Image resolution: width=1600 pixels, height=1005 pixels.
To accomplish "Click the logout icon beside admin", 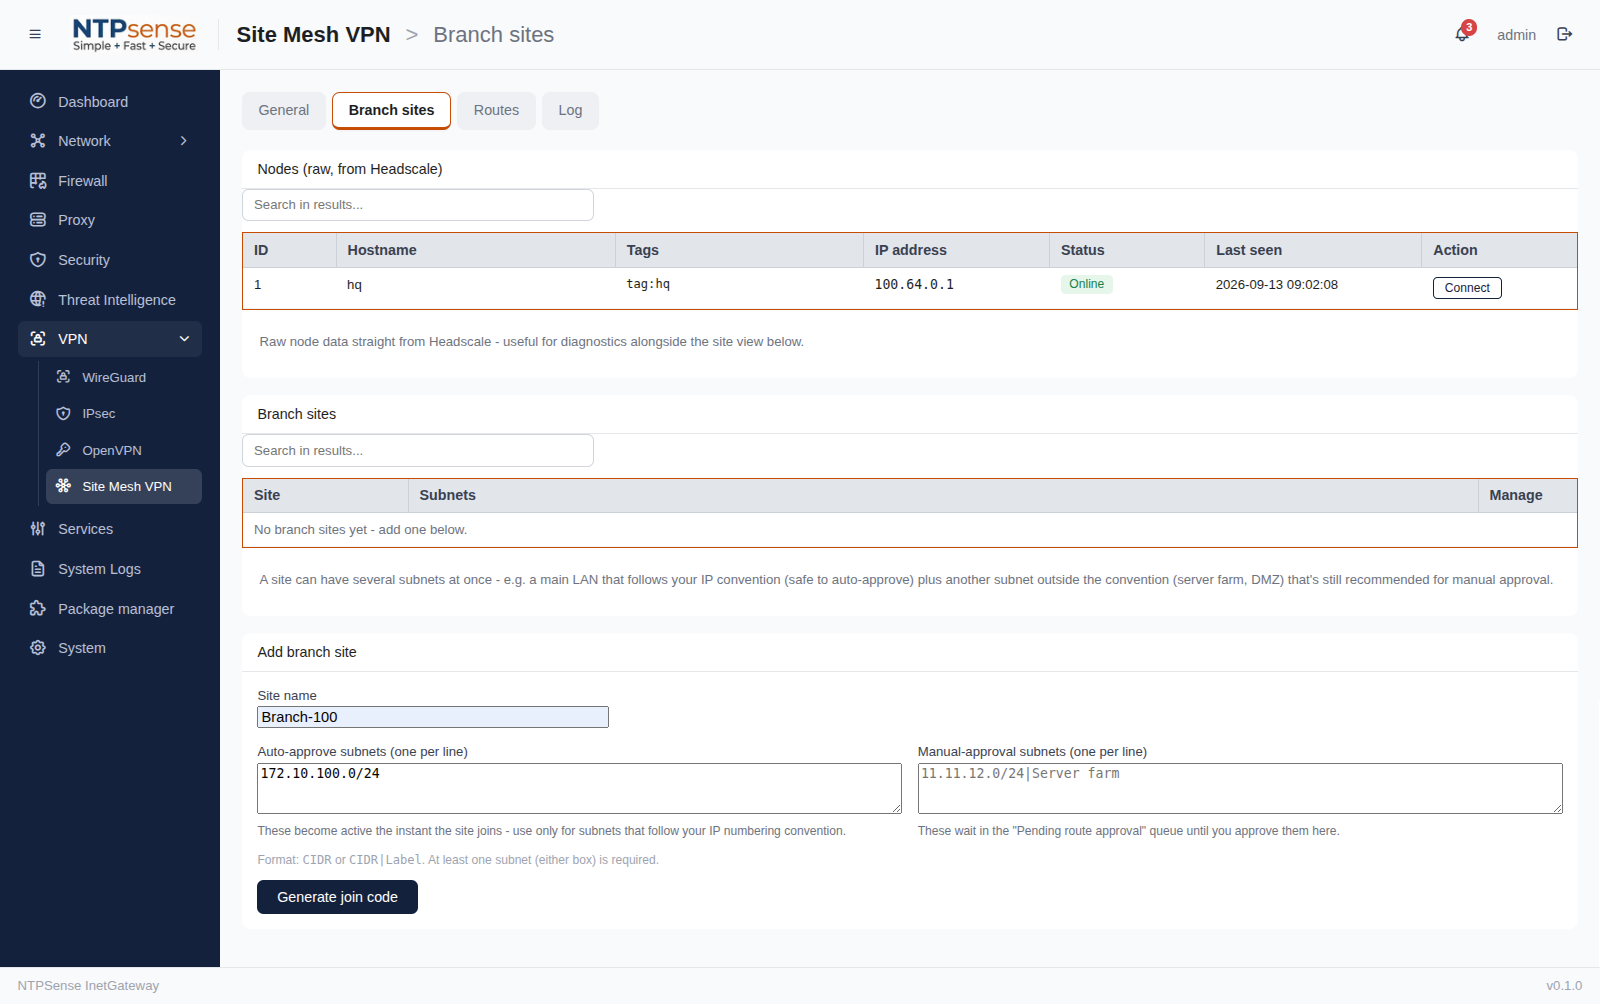I will [1565, 34].
